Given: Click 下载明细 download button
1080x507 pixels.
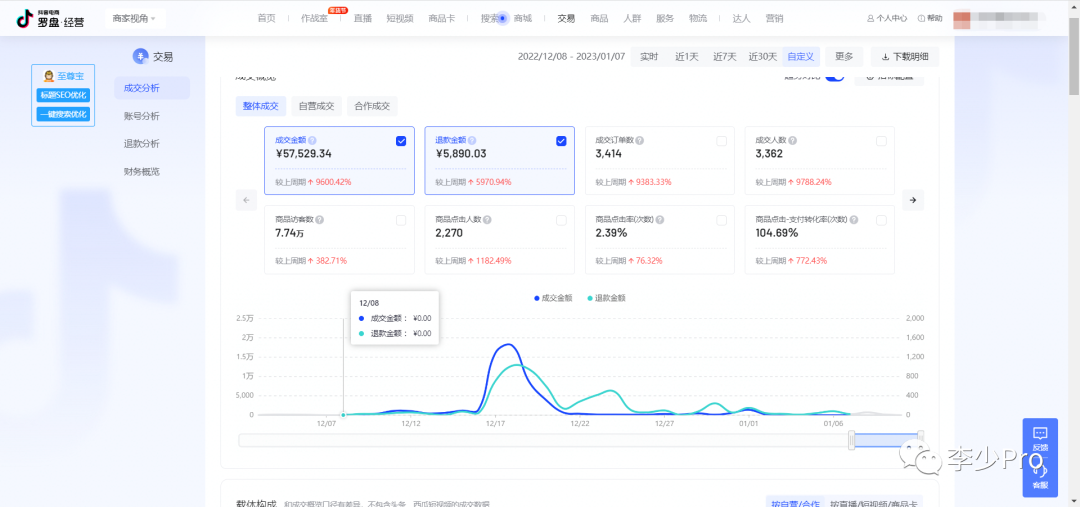Looking at the screenshot, I should pyautogui.click(x=904, y=56).
